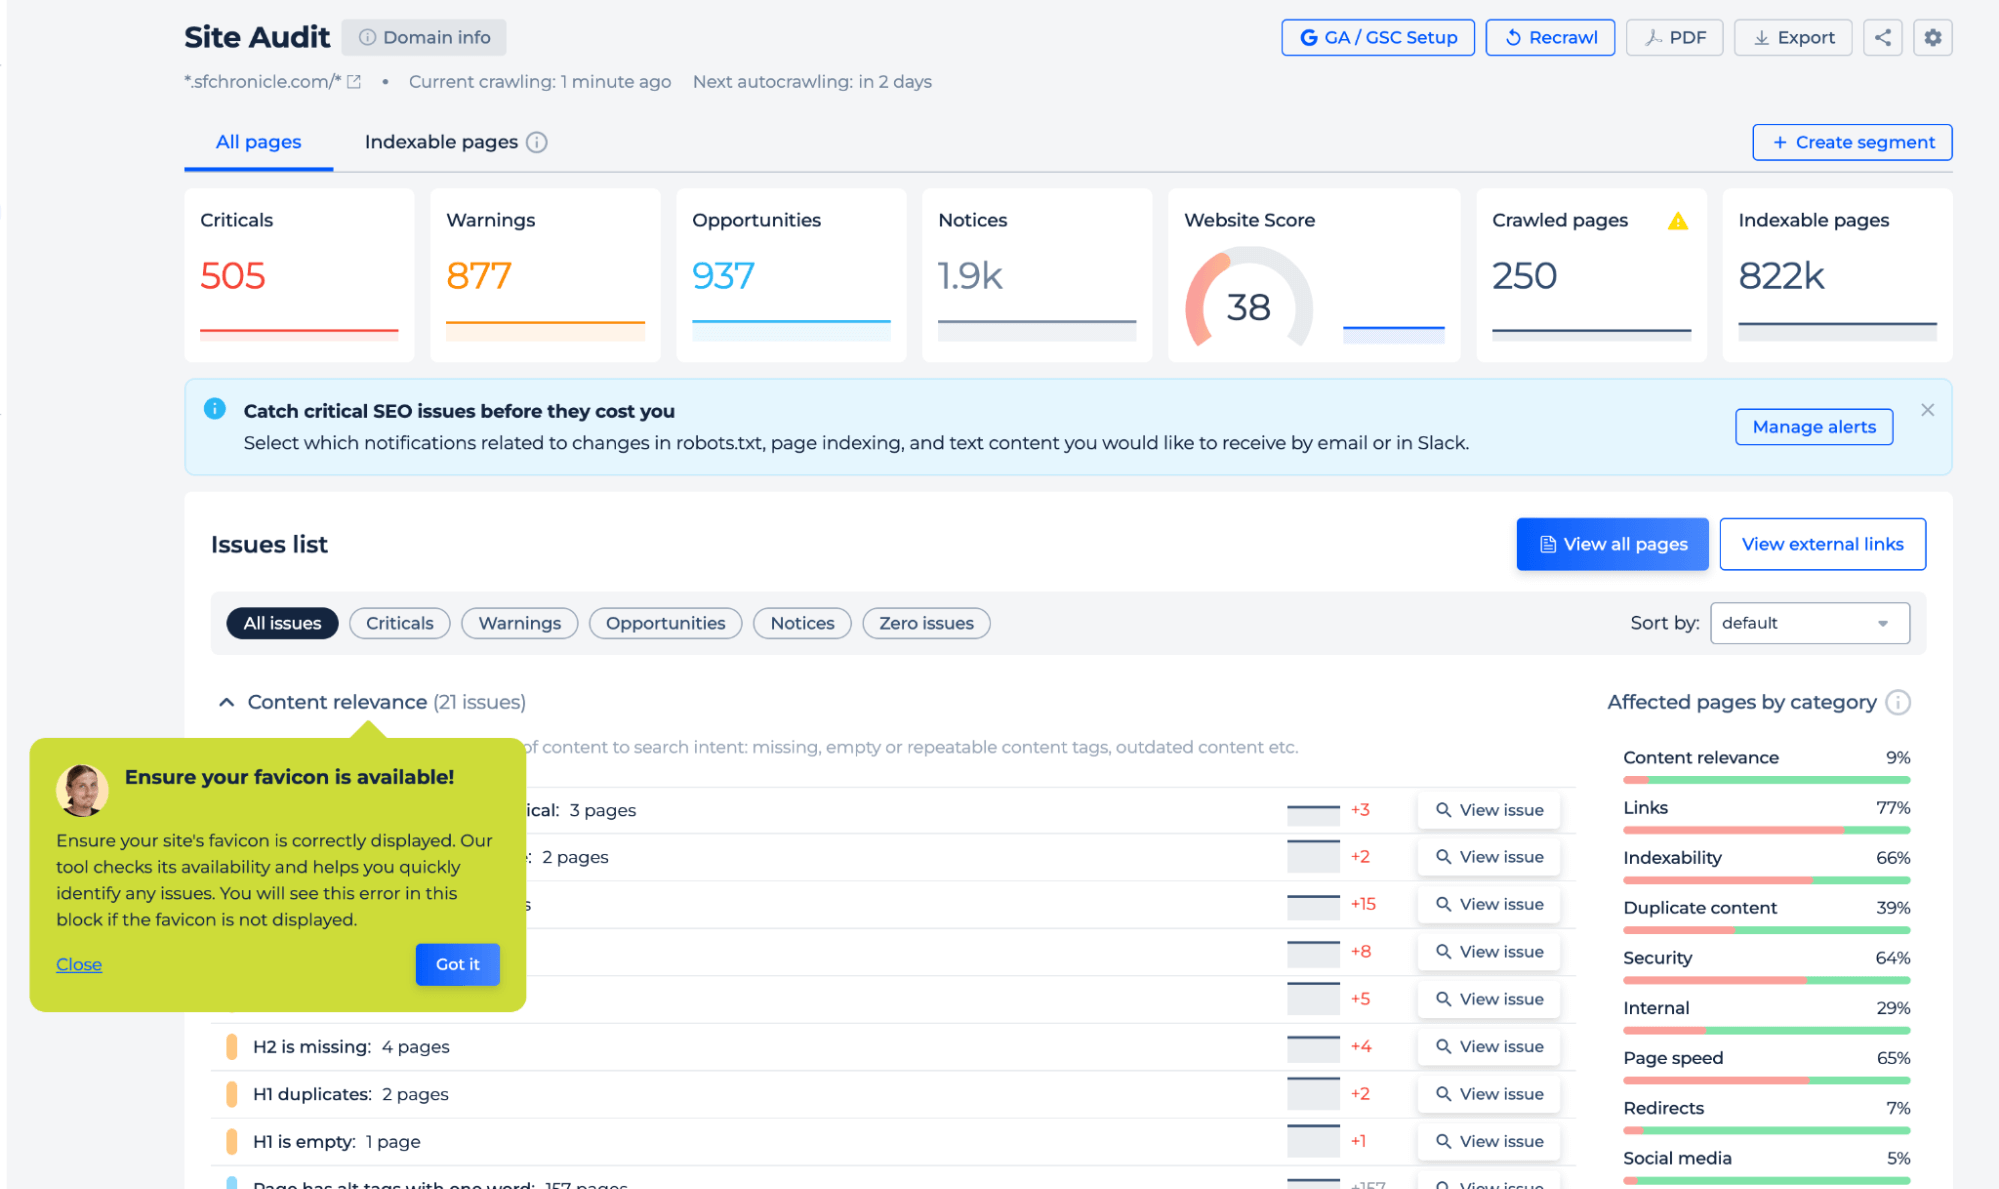Expand Content relevance issues section
The height and width of the screenshot is (1189, 1999).
tap(224, 702)
